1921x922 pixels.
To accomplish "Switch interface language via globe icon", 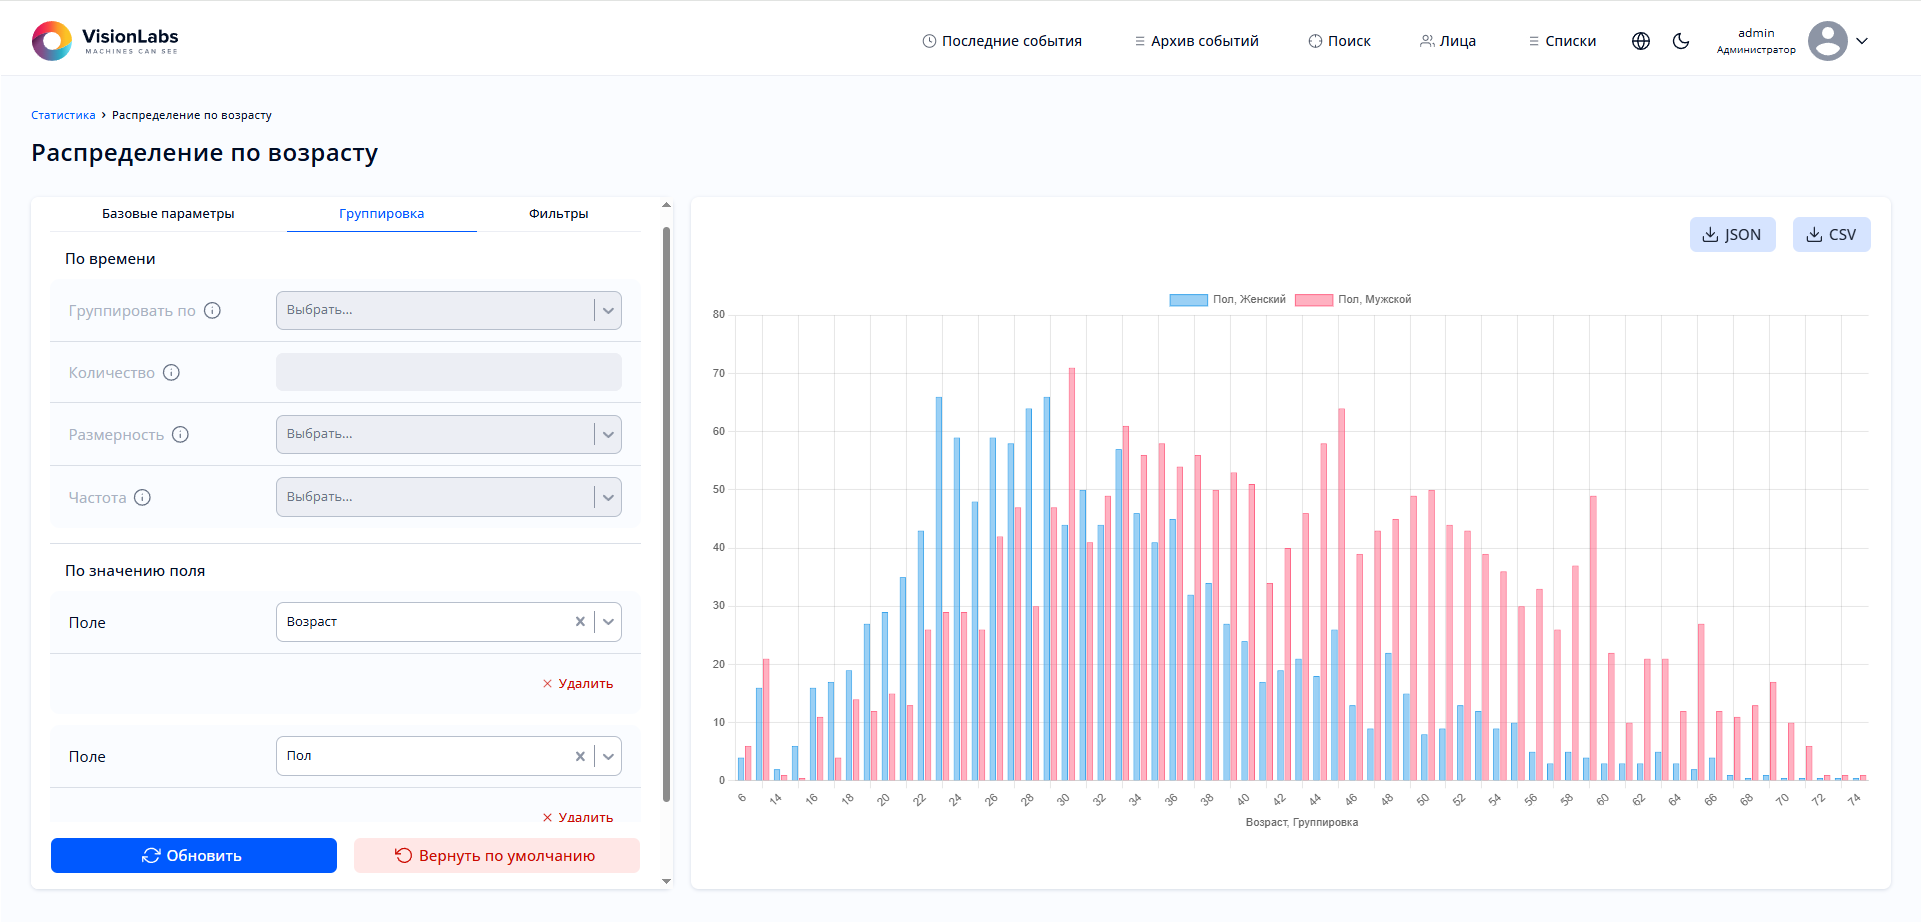I will tap(1641, 41).
